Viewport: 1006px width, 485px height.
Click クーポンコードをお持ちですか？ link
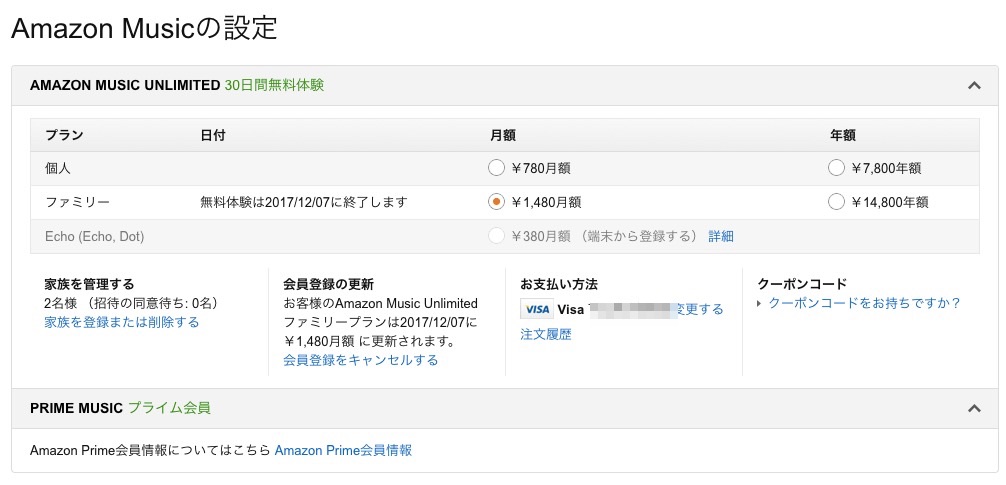pyautogui.click(x=864, y=303)
